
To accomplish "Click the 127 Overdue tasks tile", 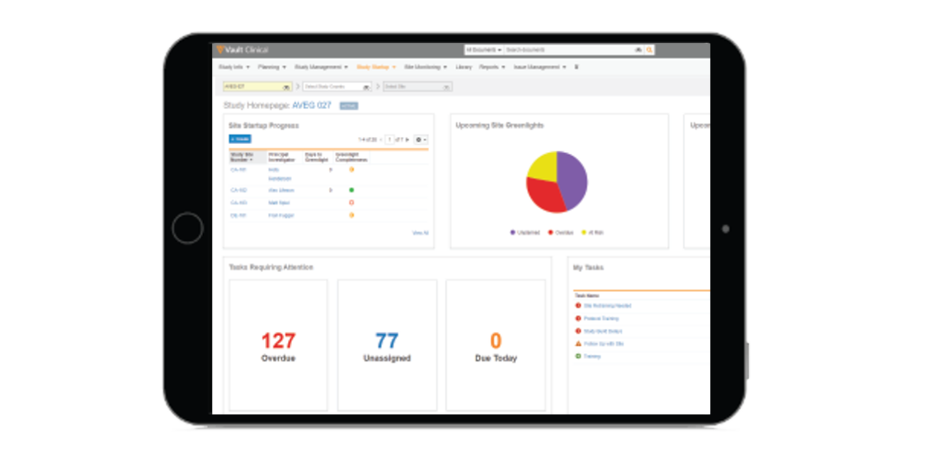I will 278,345.
